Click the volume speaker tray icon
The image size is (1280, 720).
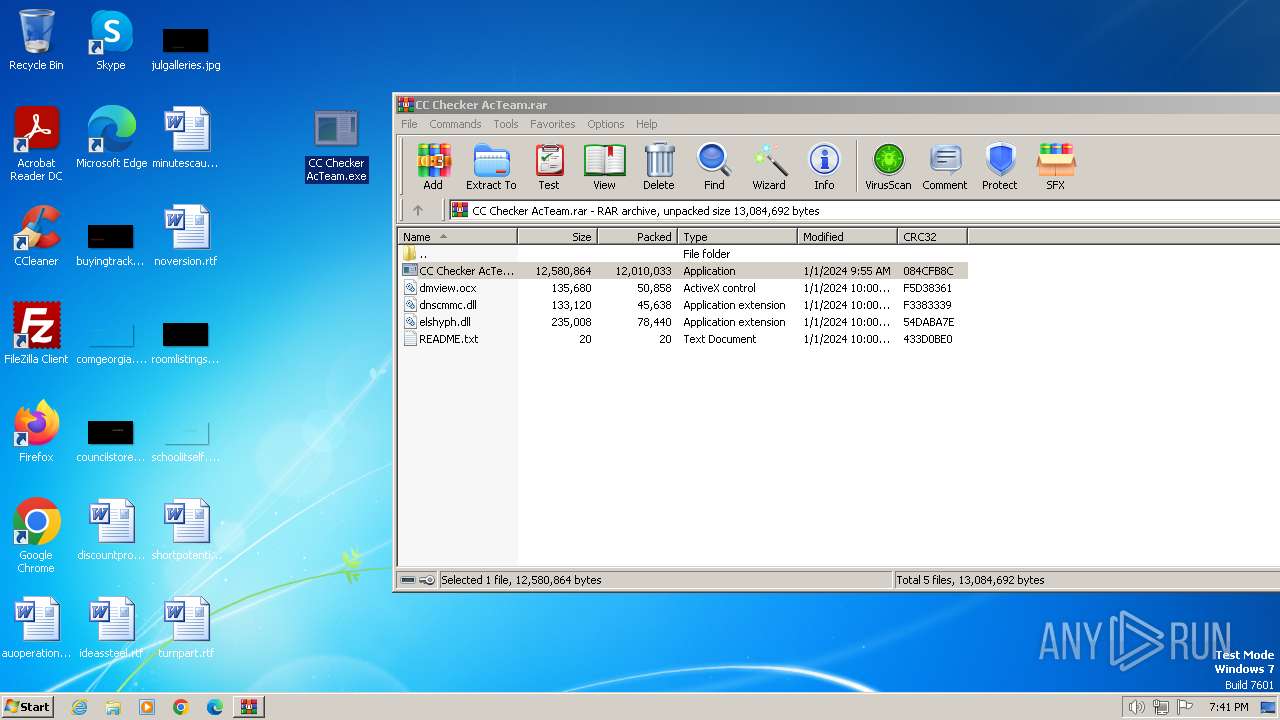point(1136,707)
